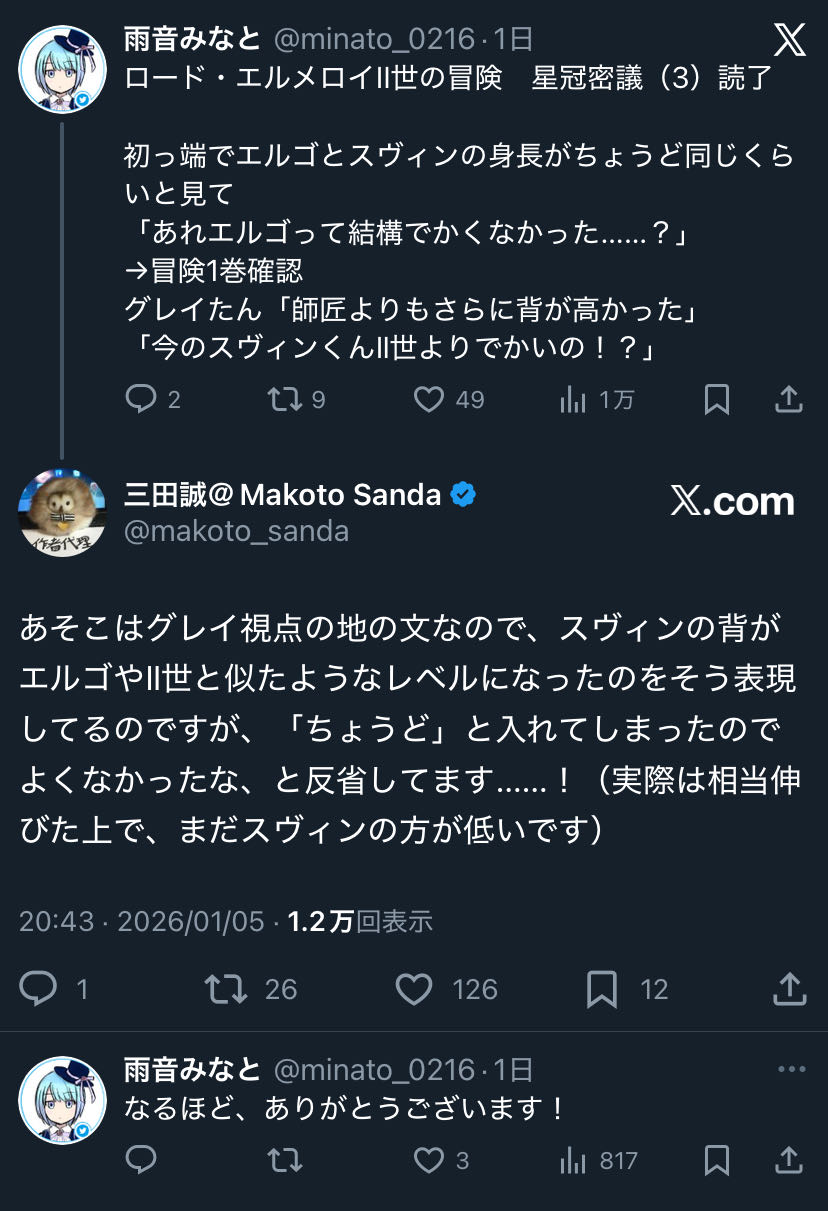Share 三田誠's main tweet
Screen dimensions: 828x1211
tap(789, 989)
